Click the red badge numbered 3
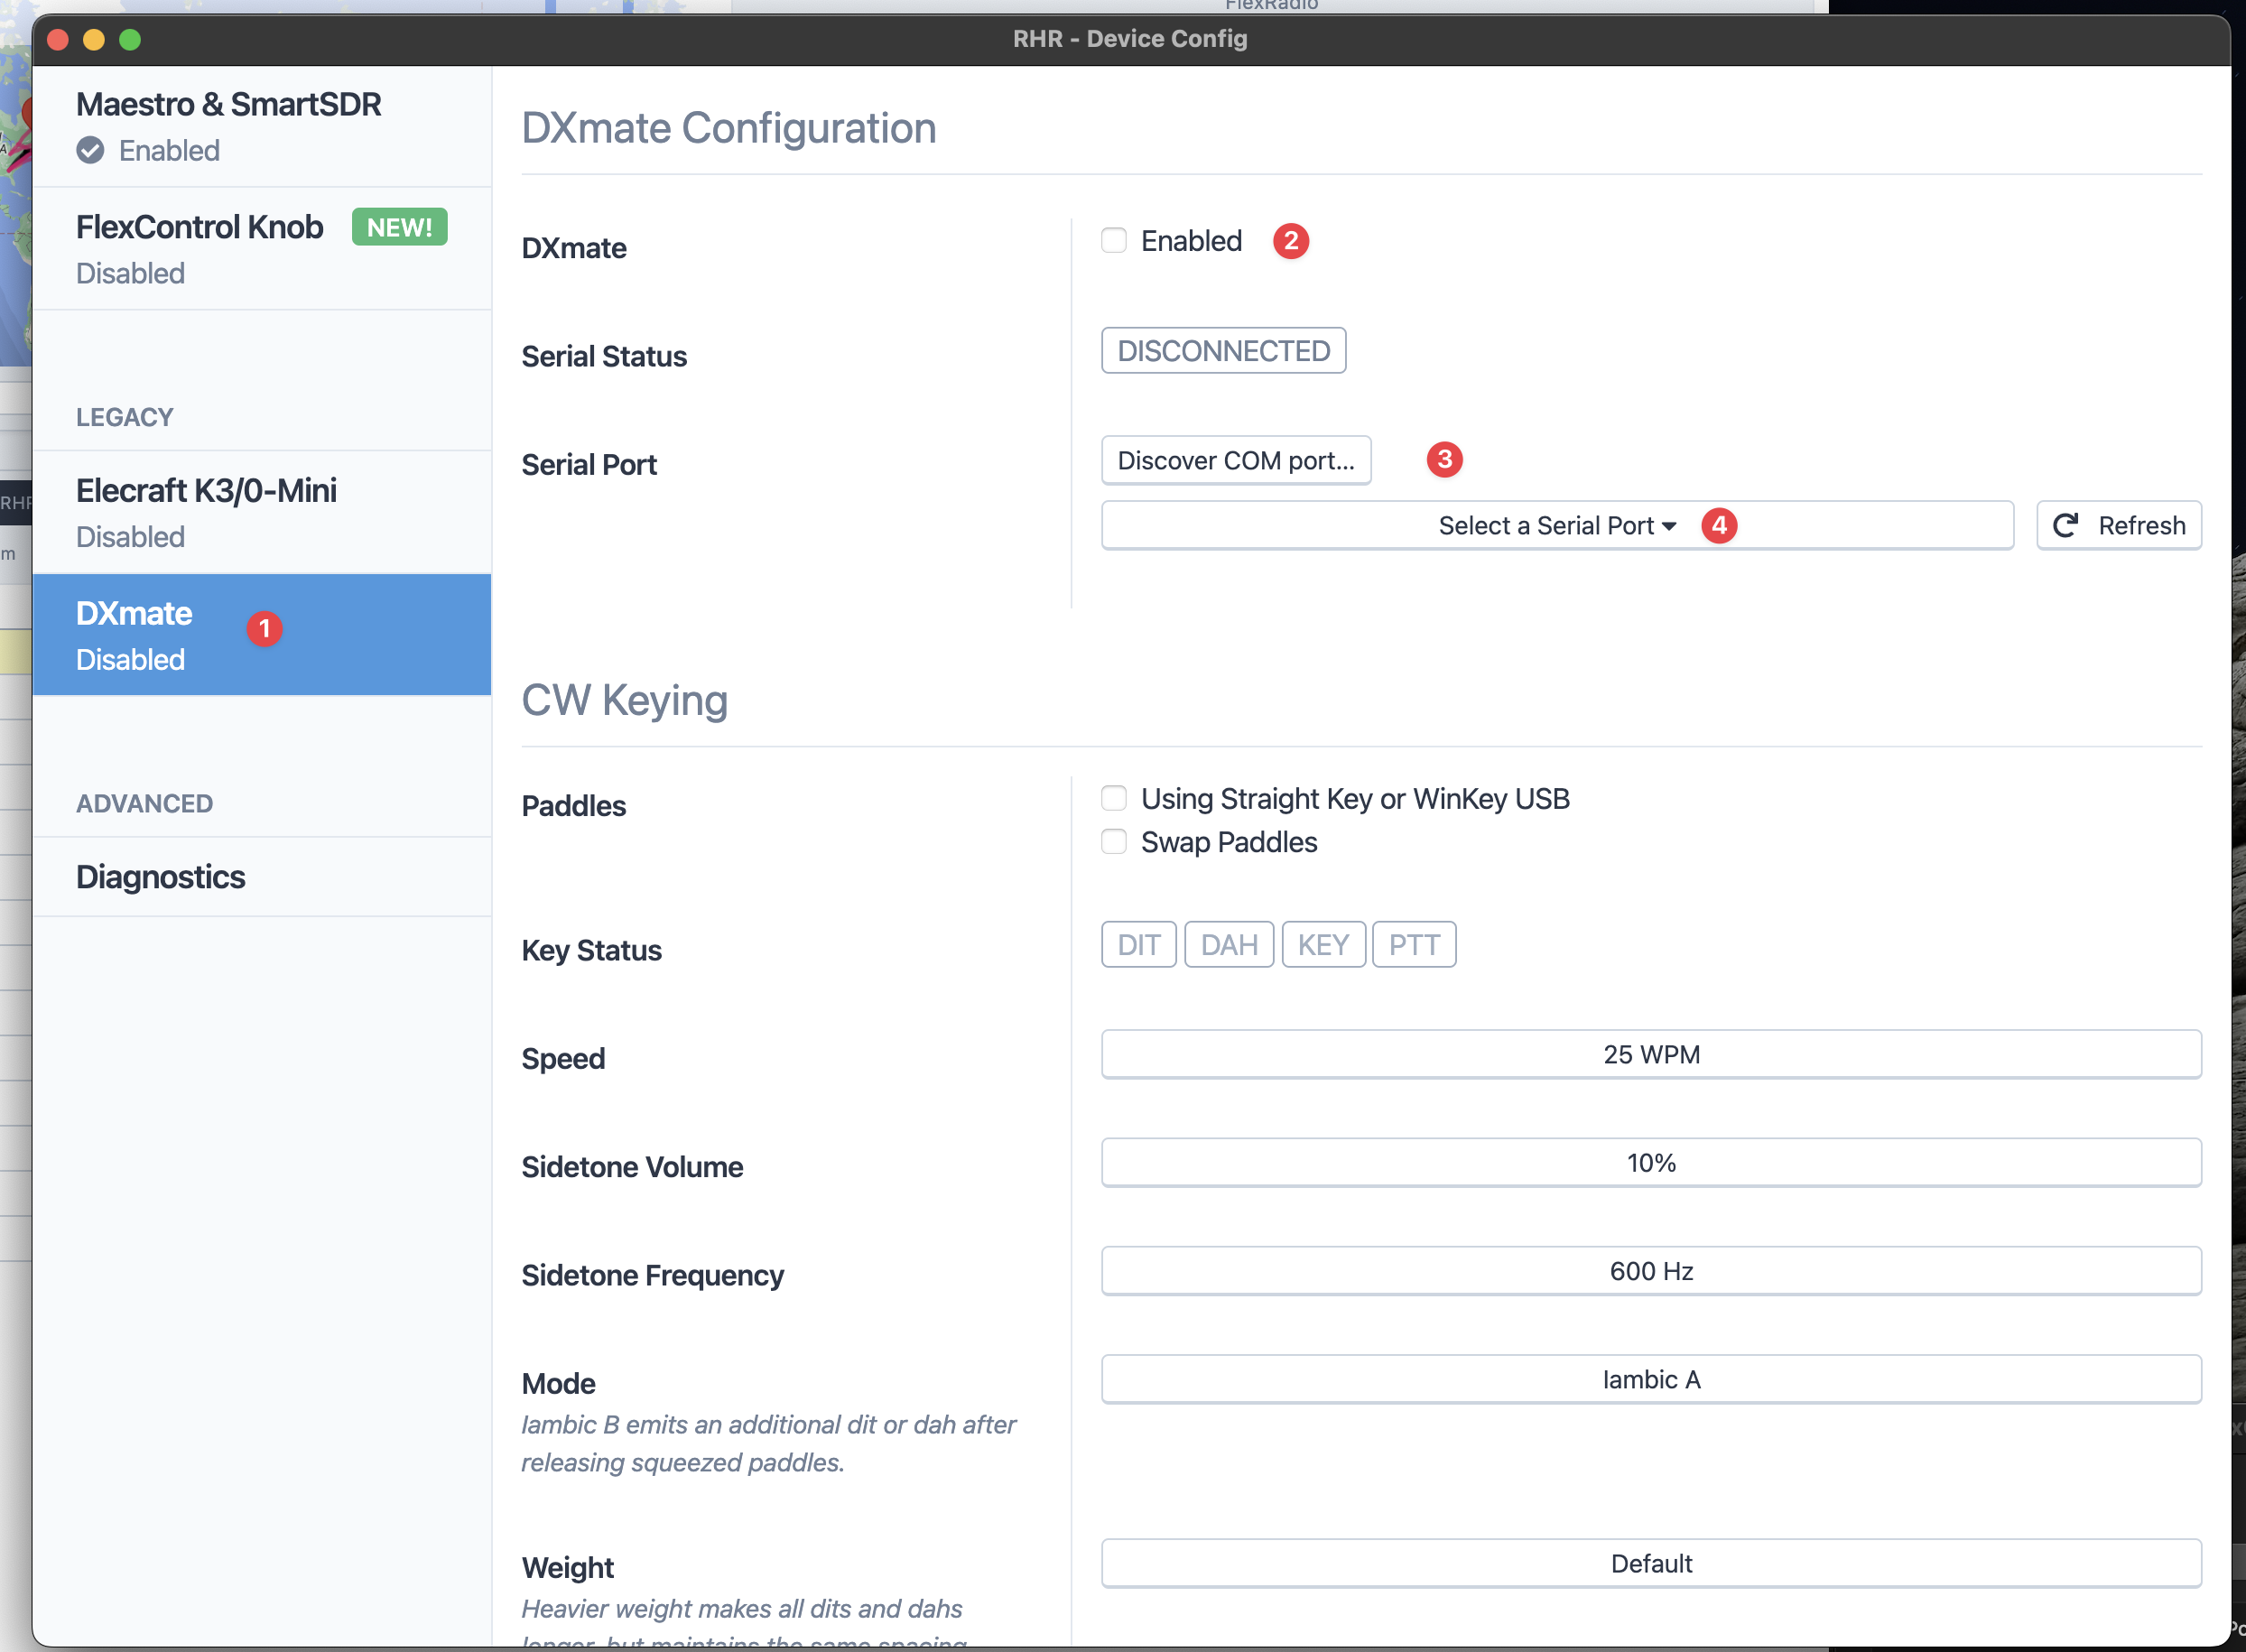 click(1443, 460)
